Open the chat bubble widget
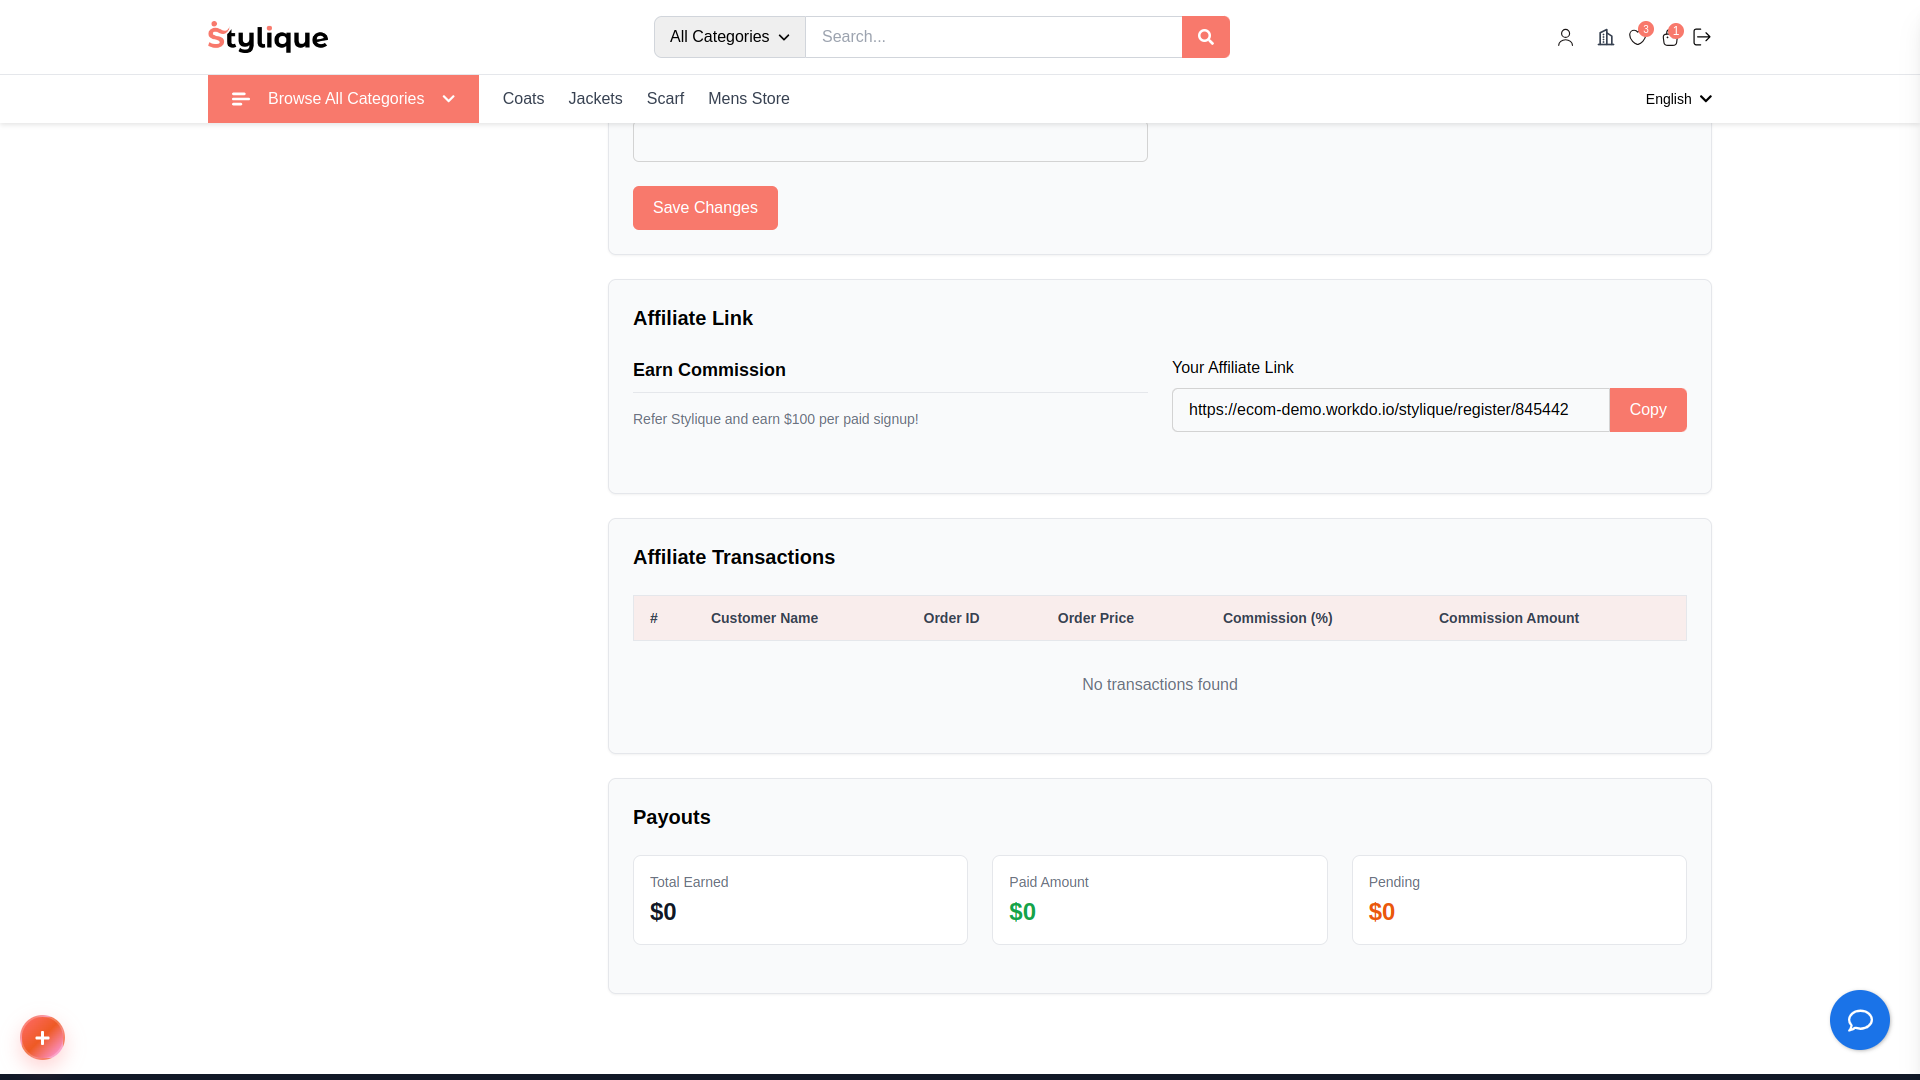 (1859, 1020)
